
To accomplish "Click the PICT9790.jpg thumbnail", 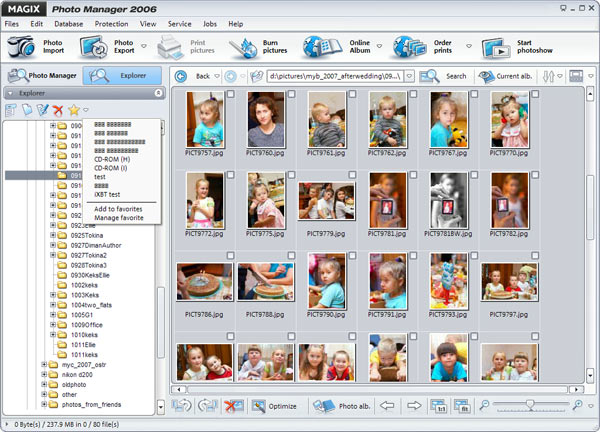I will (x=326, y=281).
